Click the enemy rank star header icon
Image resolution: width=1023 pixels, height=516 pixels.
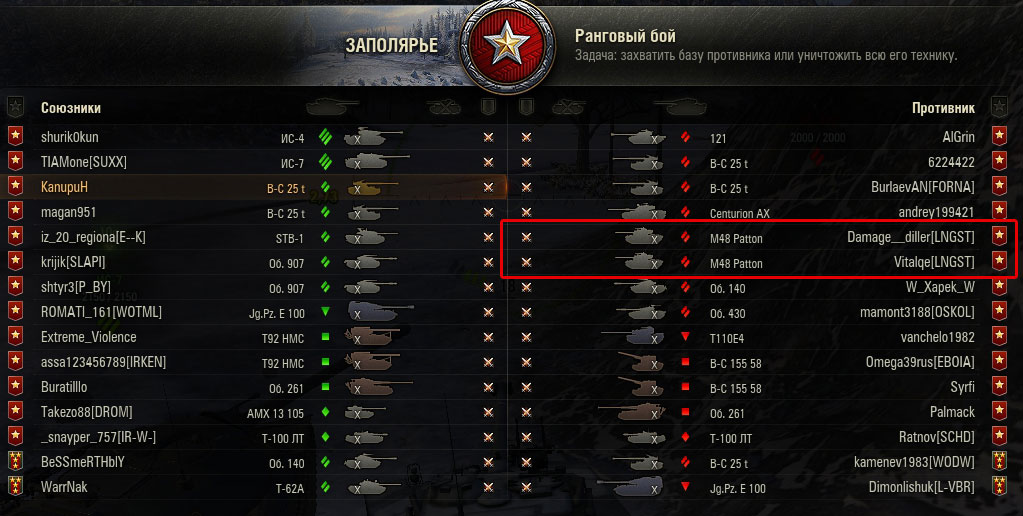point(999,106)
